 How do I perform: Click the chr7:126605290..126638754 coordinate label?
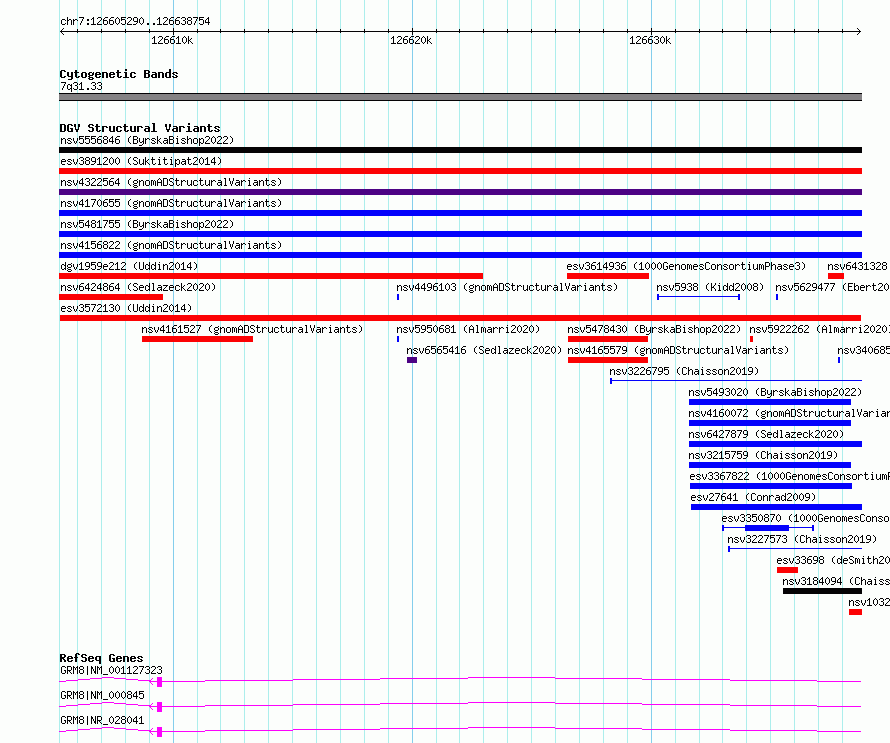pos(135,21)
